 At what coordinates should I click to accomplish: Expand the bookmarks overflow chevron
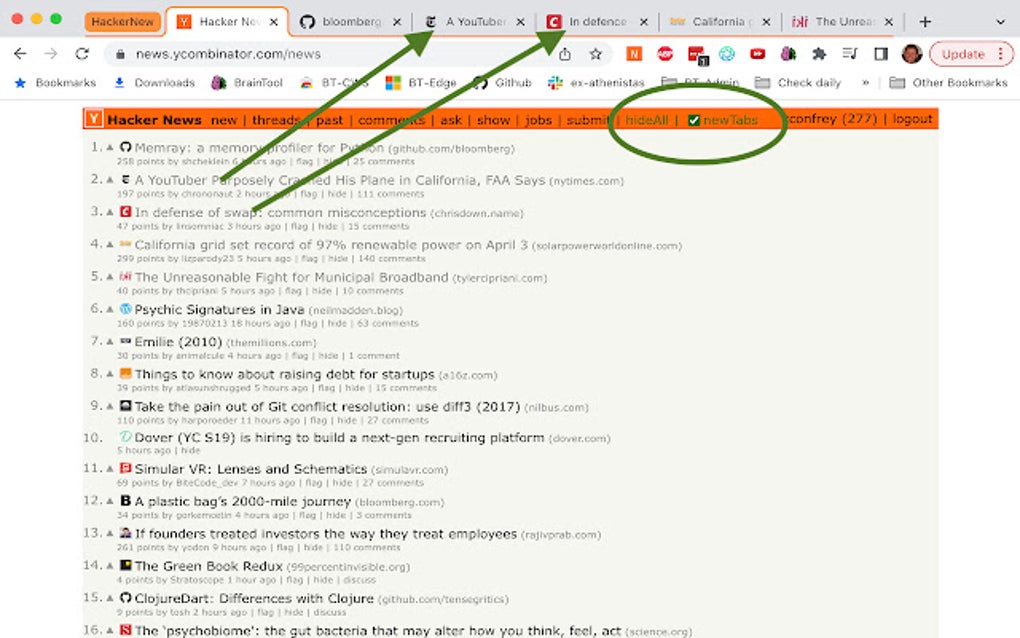(864, 82)
